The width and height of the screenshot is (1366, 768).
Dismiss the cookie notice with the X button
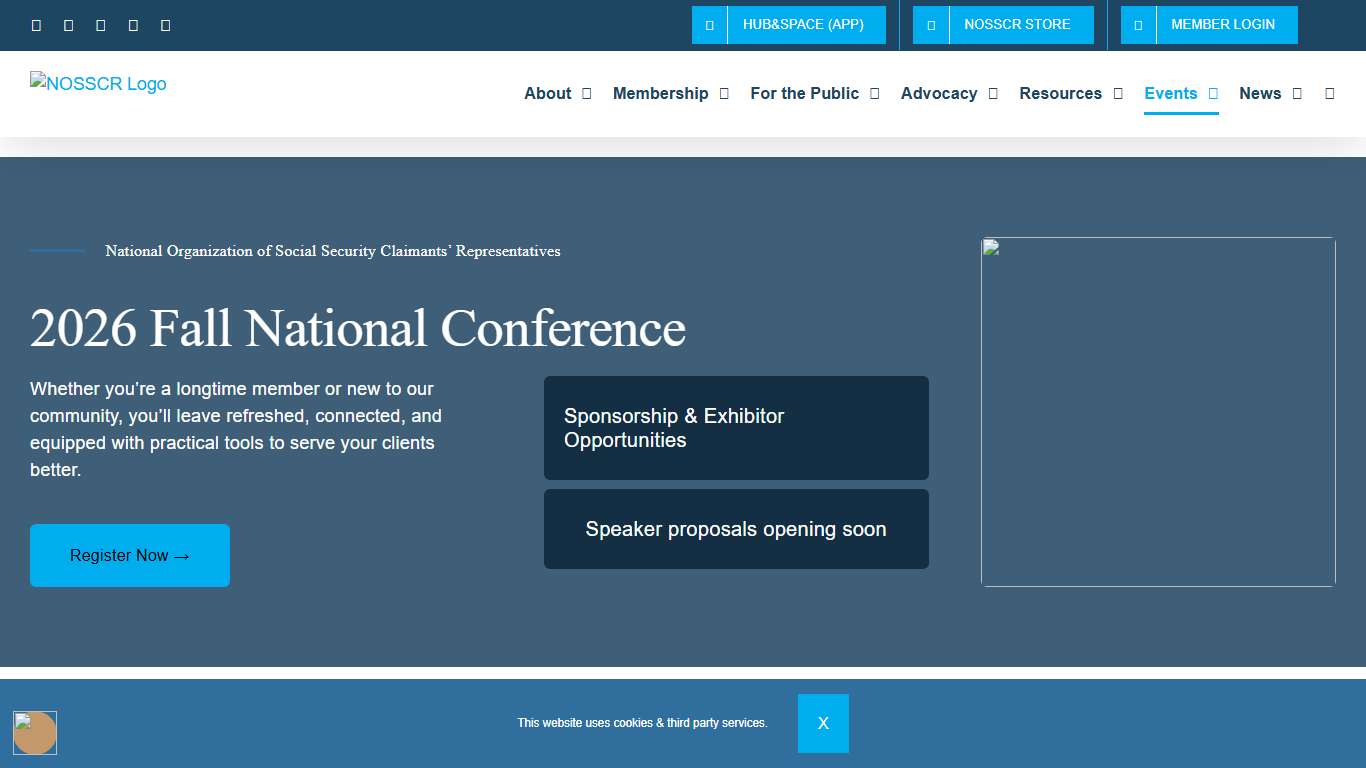click(x=823, y=723)
